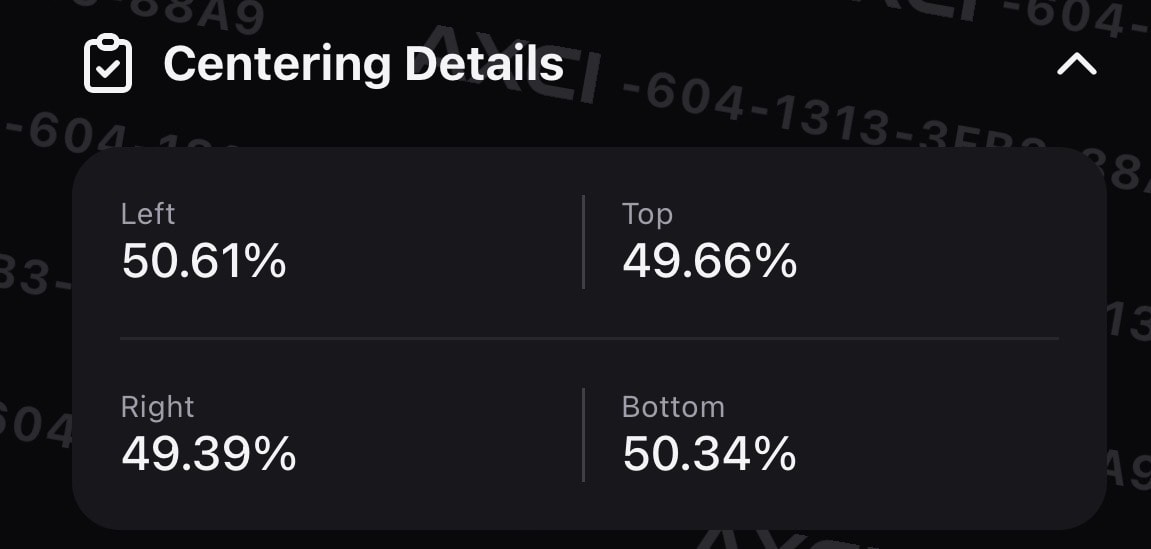Click the vertical divider between Left and Top
This screenshot has width=1151, height=549.
tap(583, 241)
